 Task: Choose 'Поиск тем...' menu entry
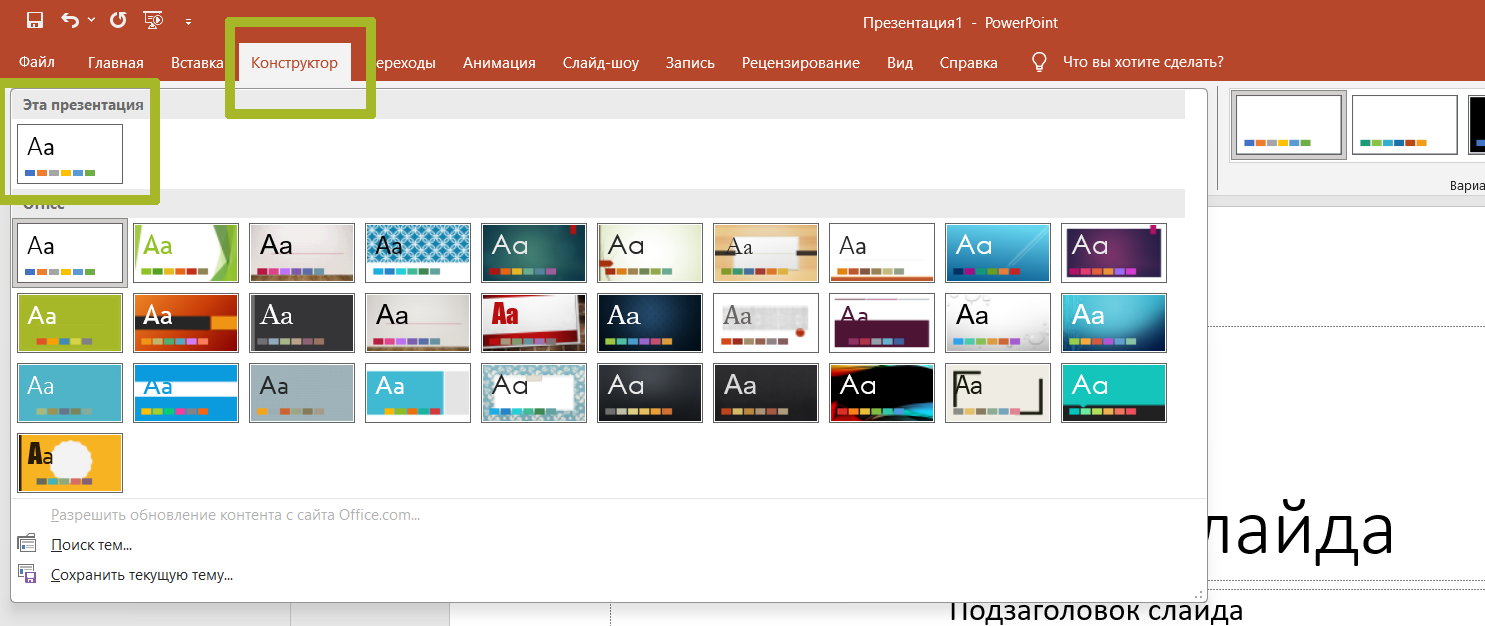click(92, 545)
